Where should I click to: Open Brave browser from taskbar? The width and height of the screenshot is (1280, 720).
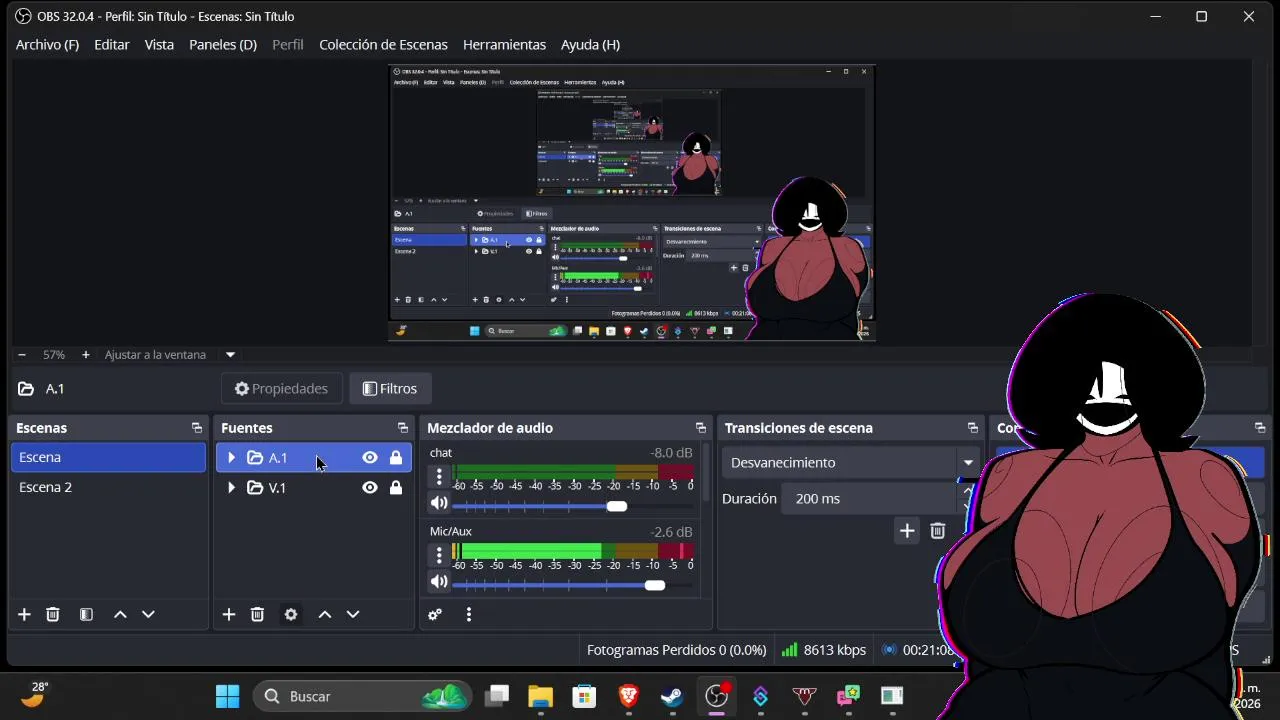point(628,696)
